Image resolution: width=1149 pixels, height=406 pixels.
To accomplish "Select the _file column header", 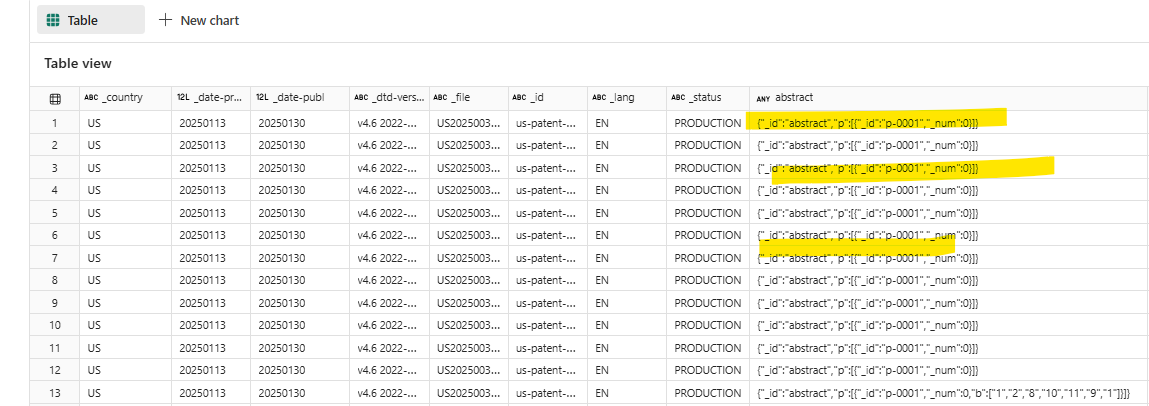I will tap(468, 97).
